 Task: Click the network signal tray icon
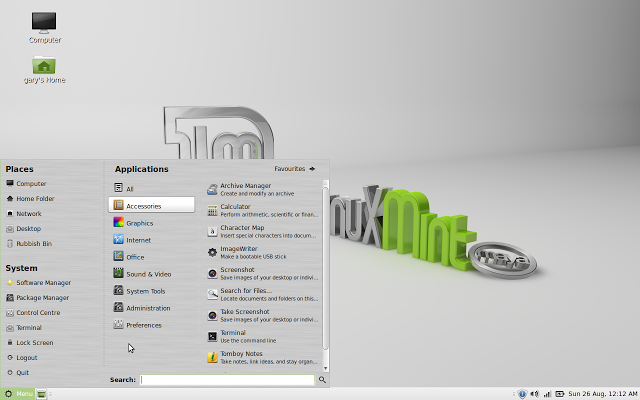(547, 394)
